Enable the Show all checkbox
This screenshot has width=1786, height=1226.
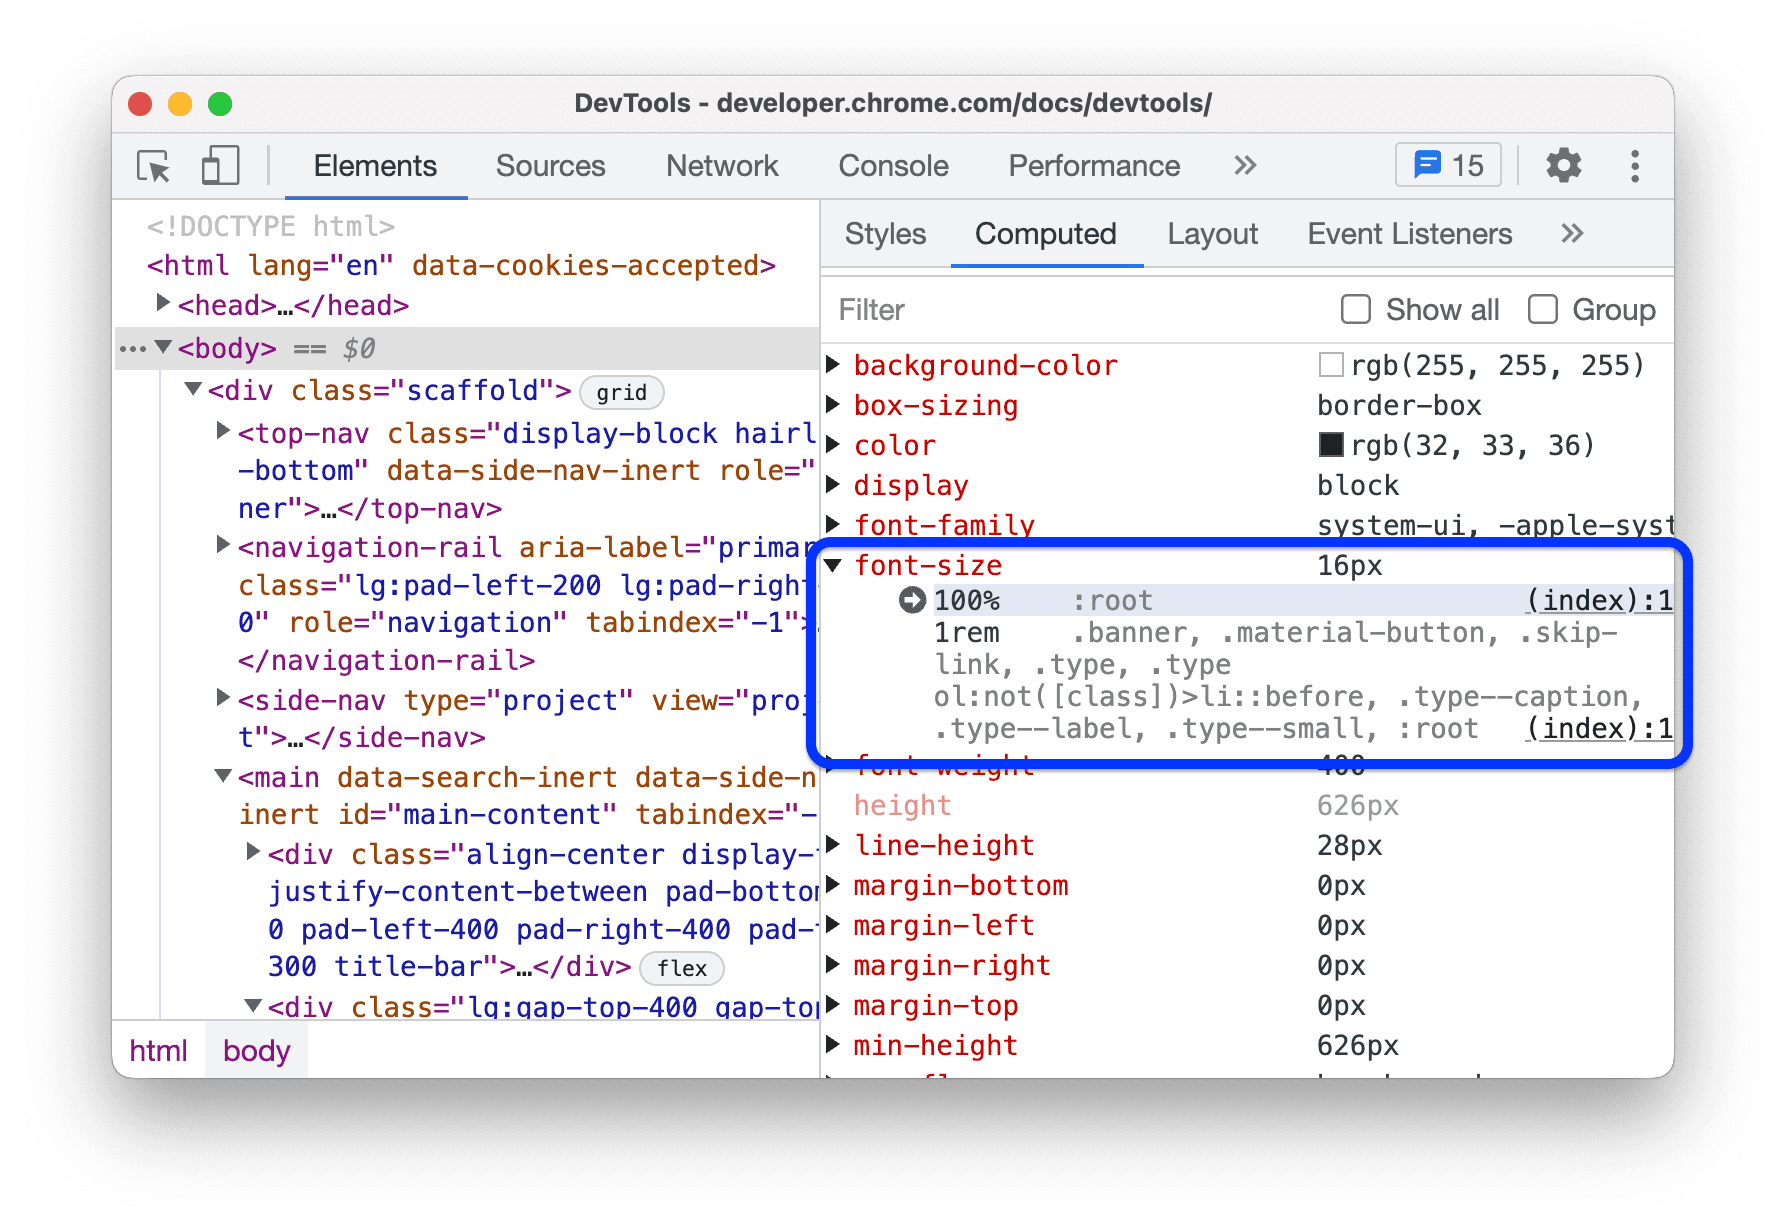(1355, 310)
